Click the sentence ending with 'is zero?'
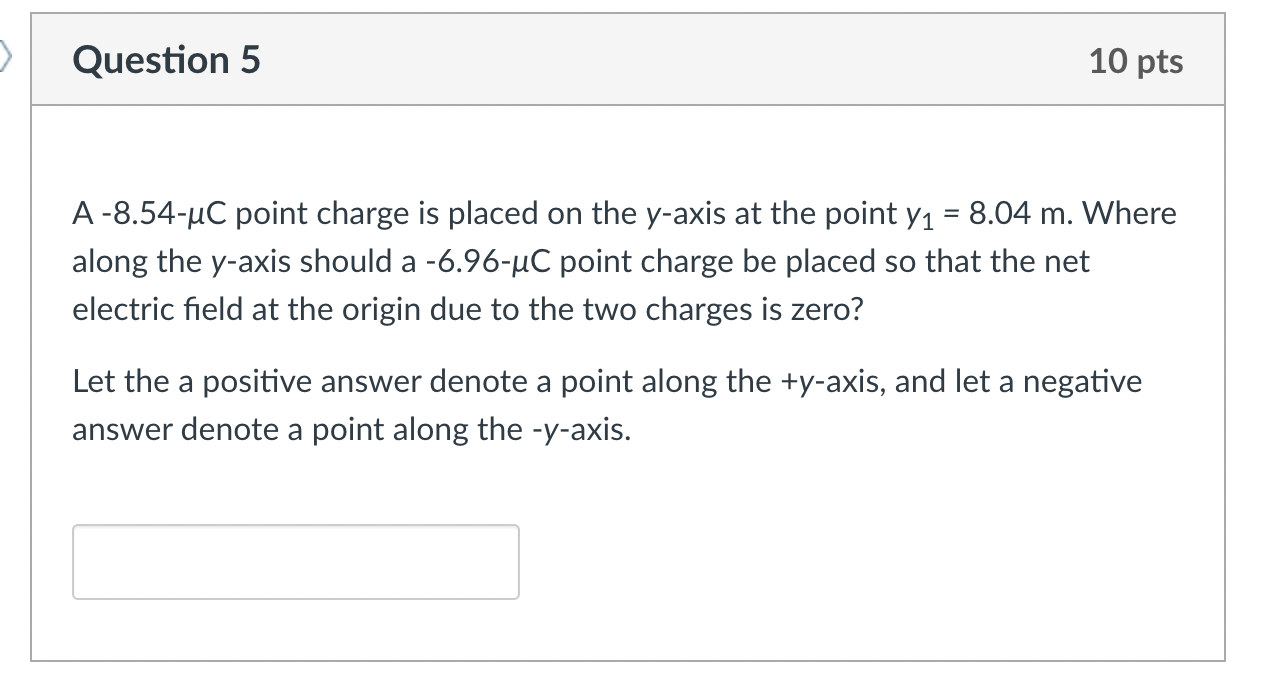The width and height of the screenshot is (1264, 678). pyautogui.click(x=465, y=309)
